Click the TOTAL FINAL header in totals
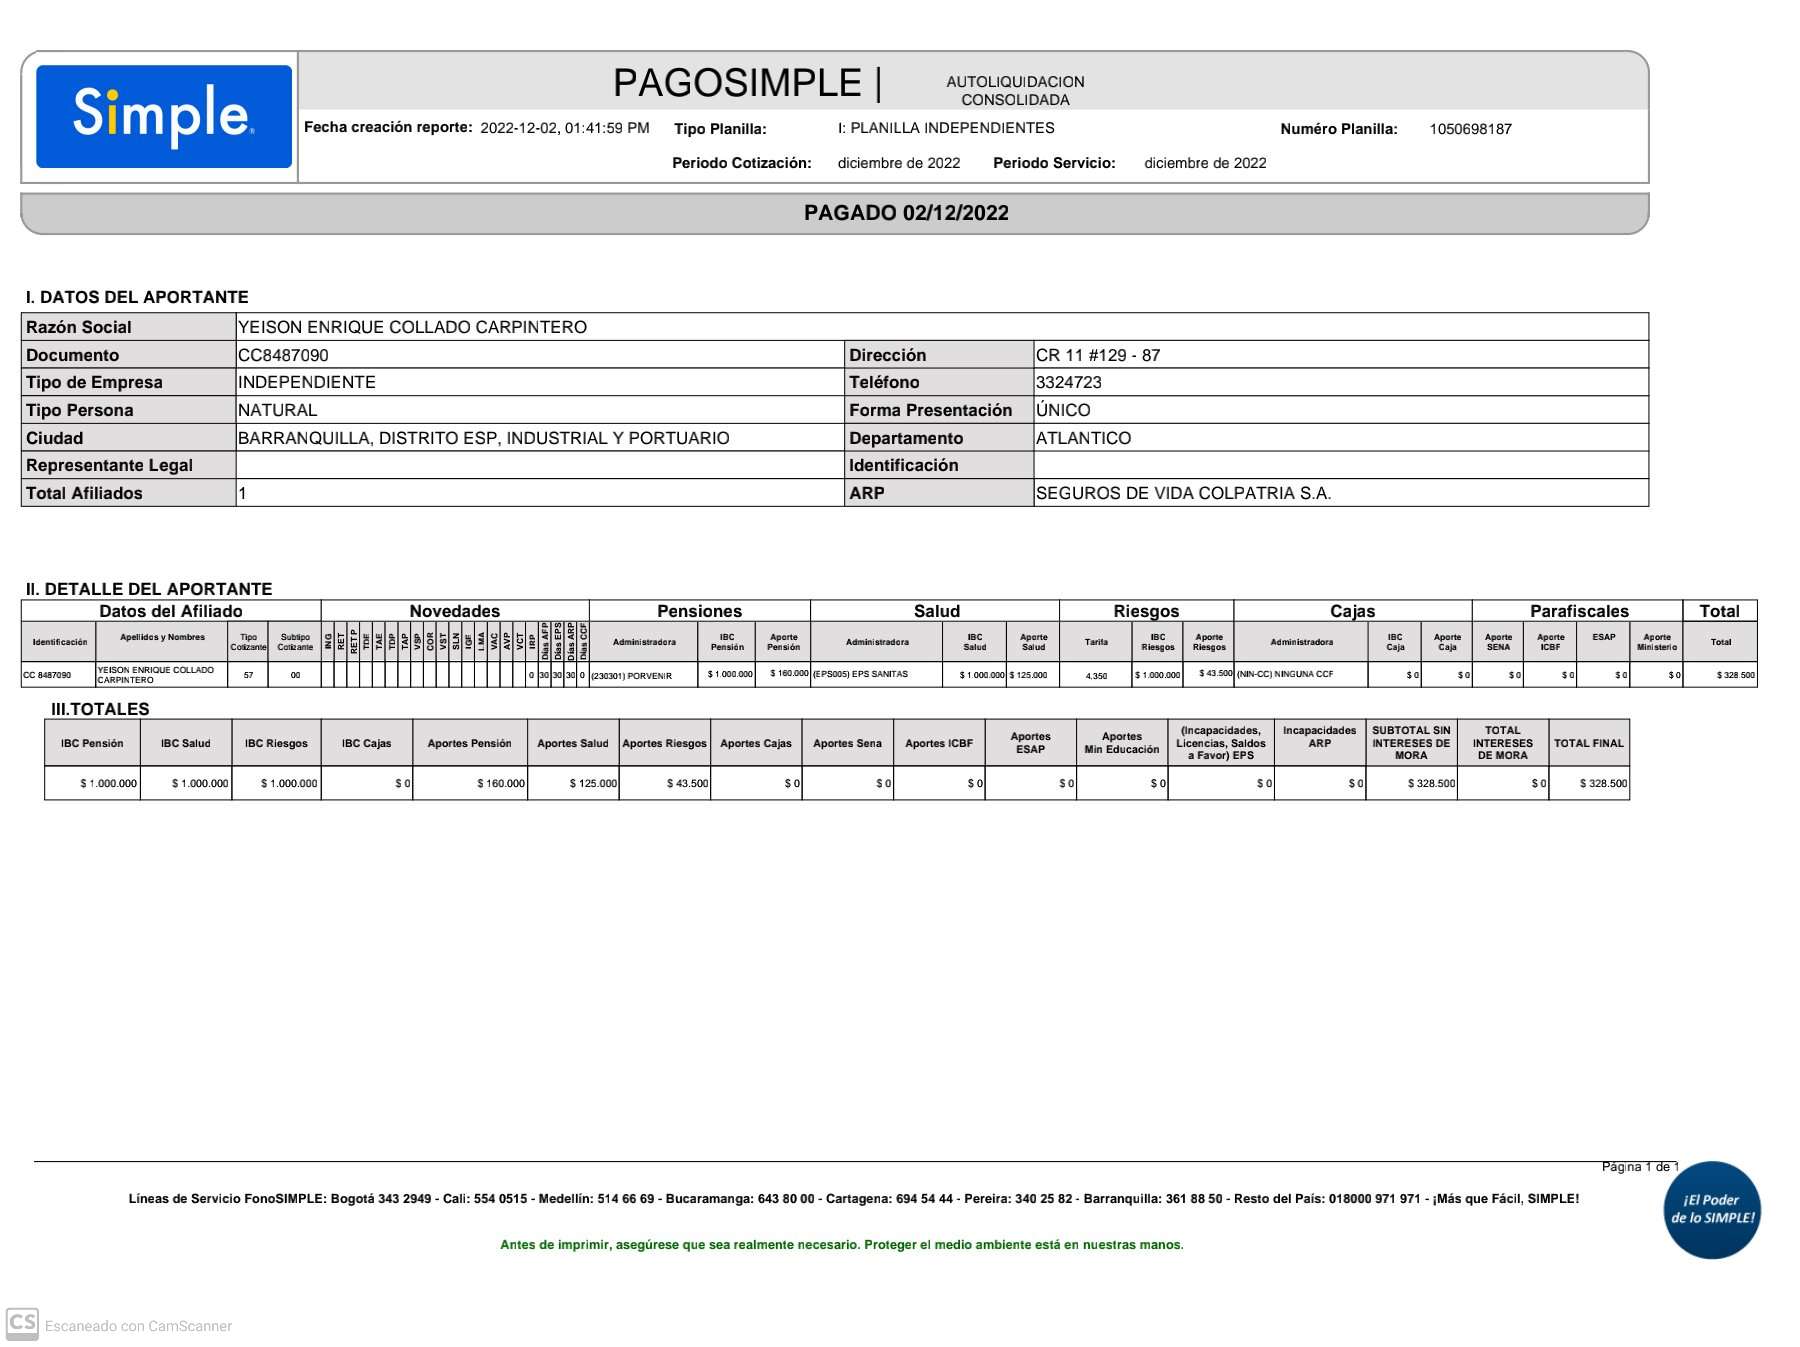Viewport: 1800px width, 1347px height. [1588, 743]
